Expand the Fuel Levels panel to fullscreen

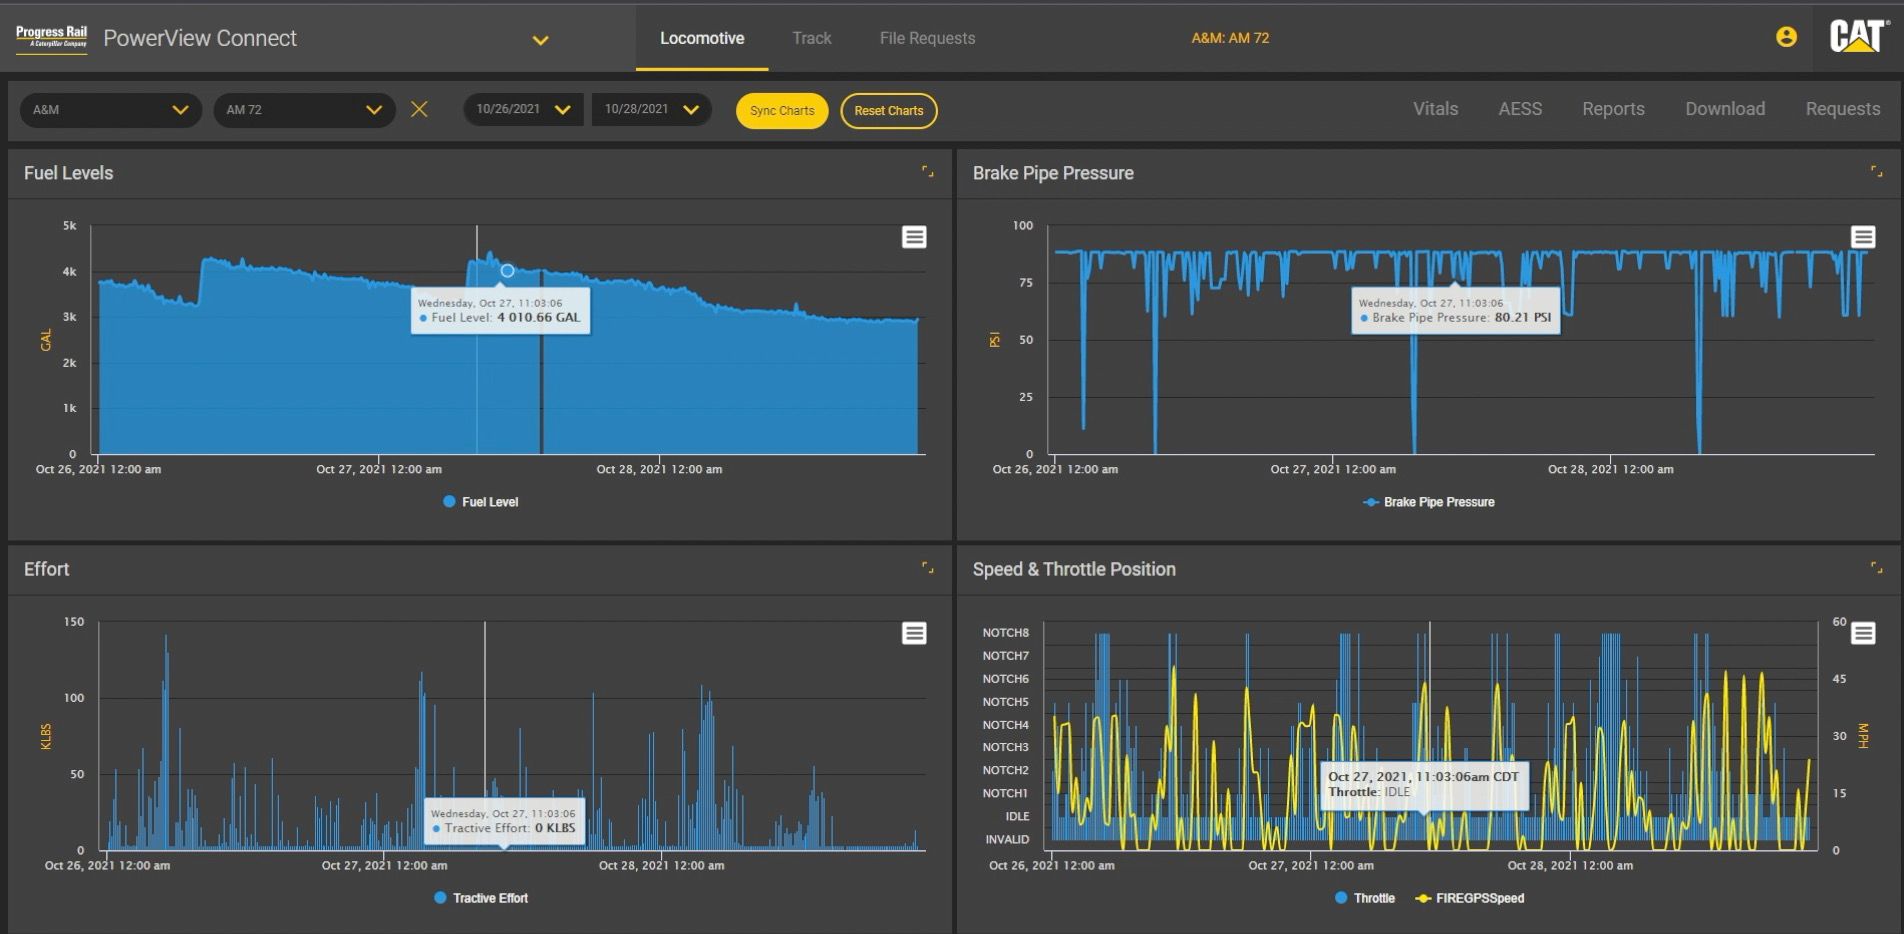click(927, 172)
